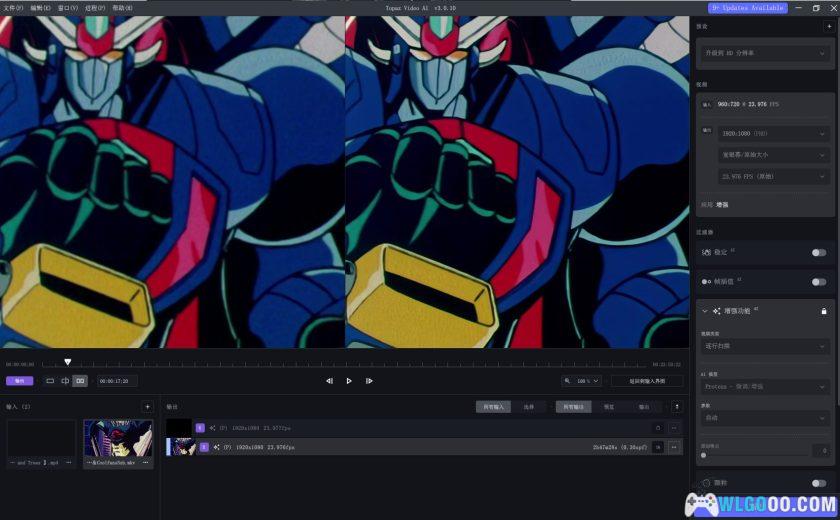Image resolution: width=840 pixels, height=520 pixels.
Task: Step back one frame with previous-frame icon
Action: [329, 381]
